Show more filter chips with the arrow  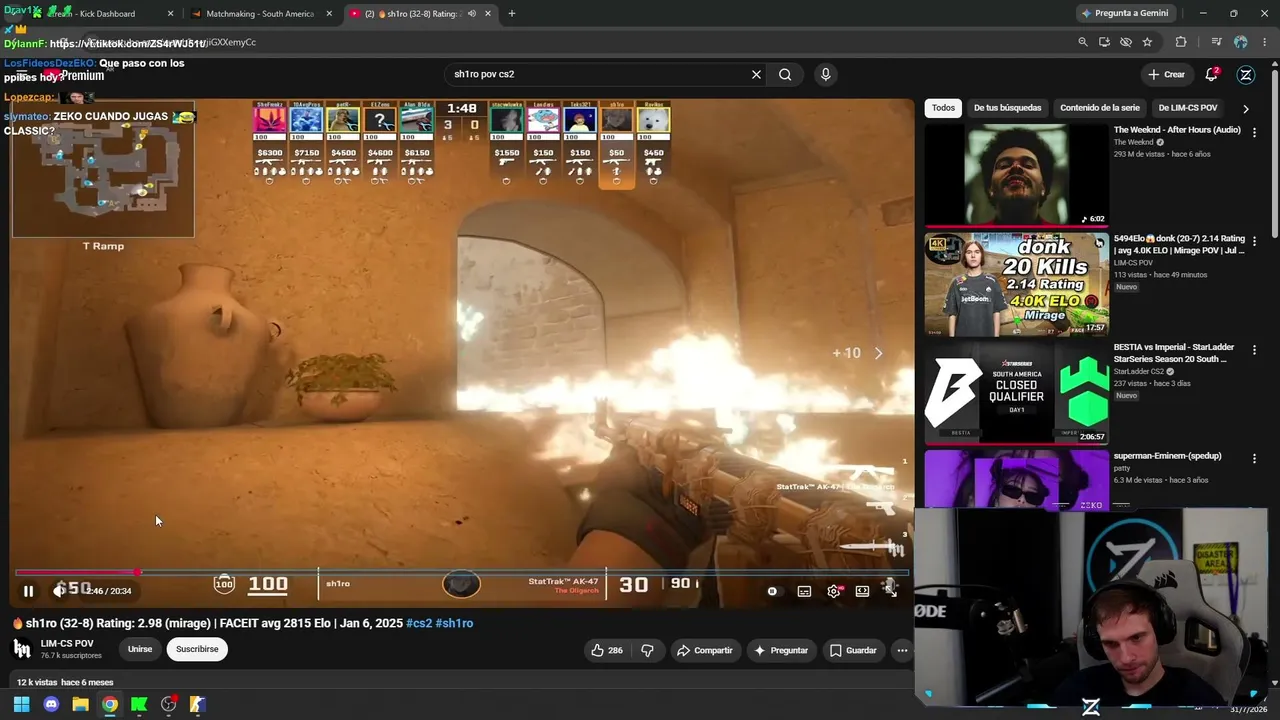point(1245,108)
